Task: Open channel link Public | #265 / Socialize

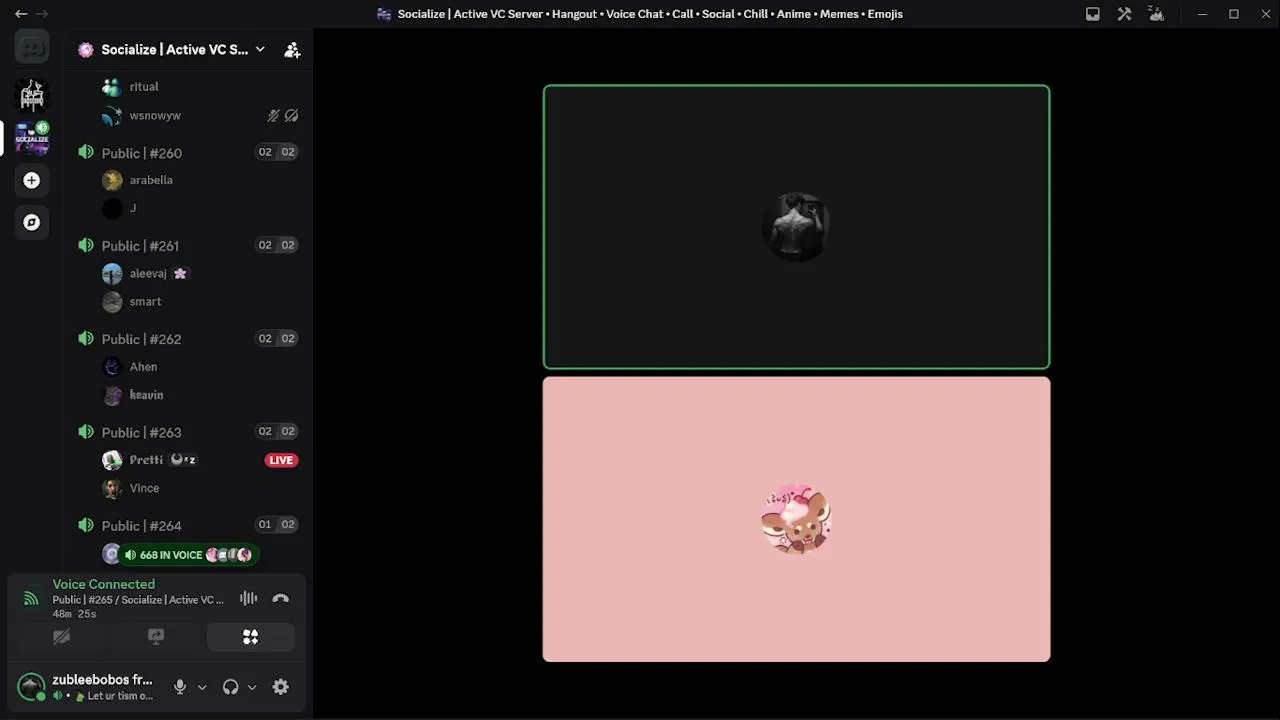Action: click(x=139, y=600)
